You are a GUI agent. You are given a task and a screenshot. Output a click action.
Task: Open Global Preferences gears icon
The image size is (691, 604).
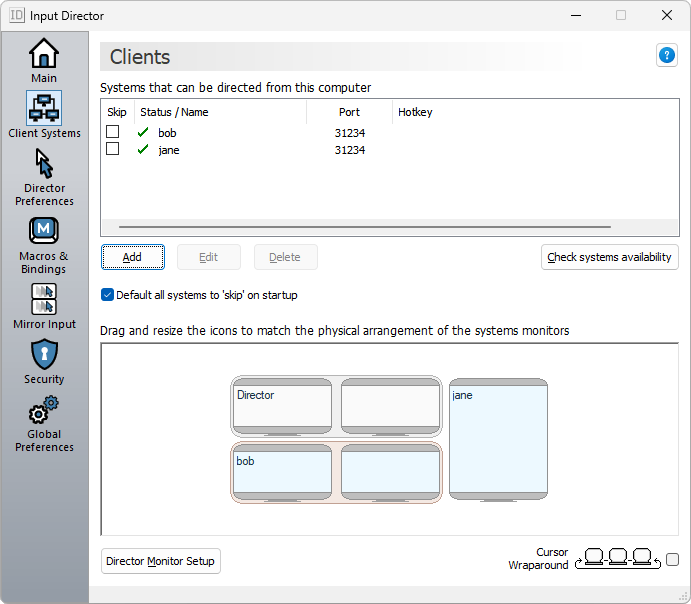coord(44,410)
